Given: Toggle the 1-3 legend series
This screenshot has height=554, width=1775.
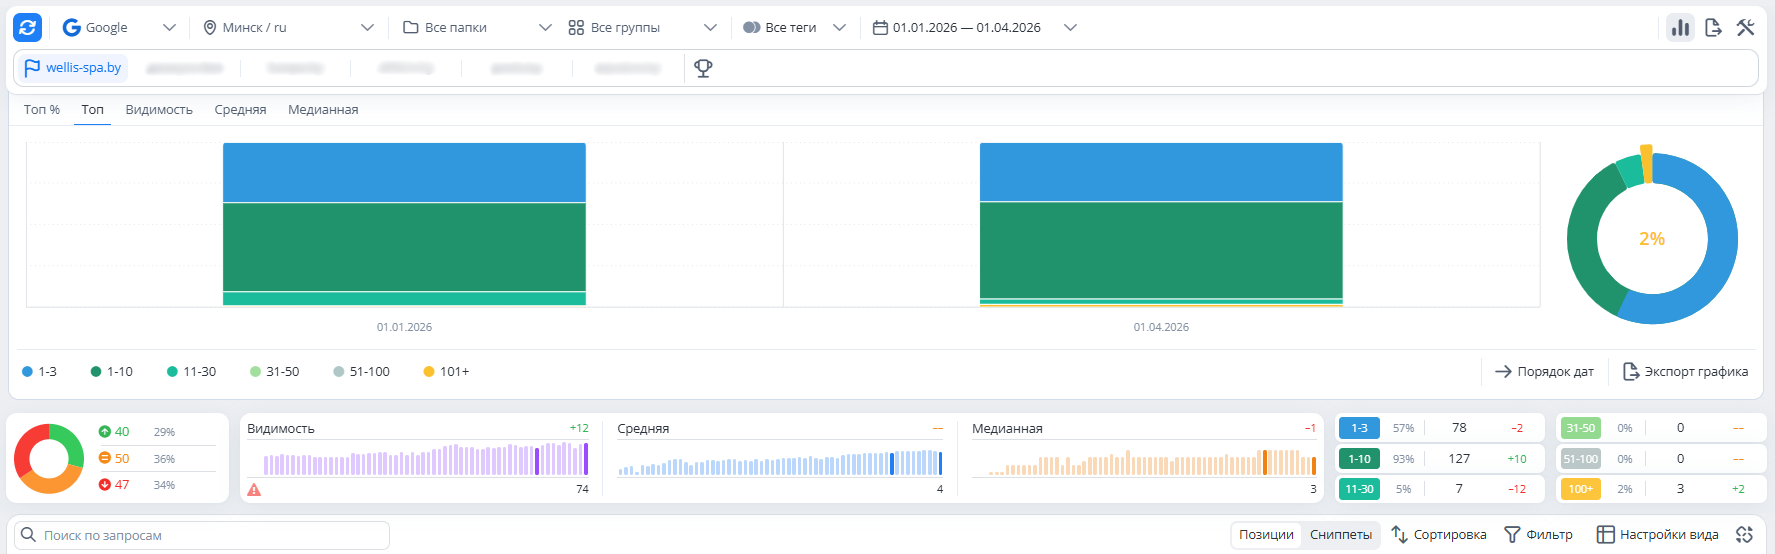Looking at the screenshot, I should (x=40, y=372).
